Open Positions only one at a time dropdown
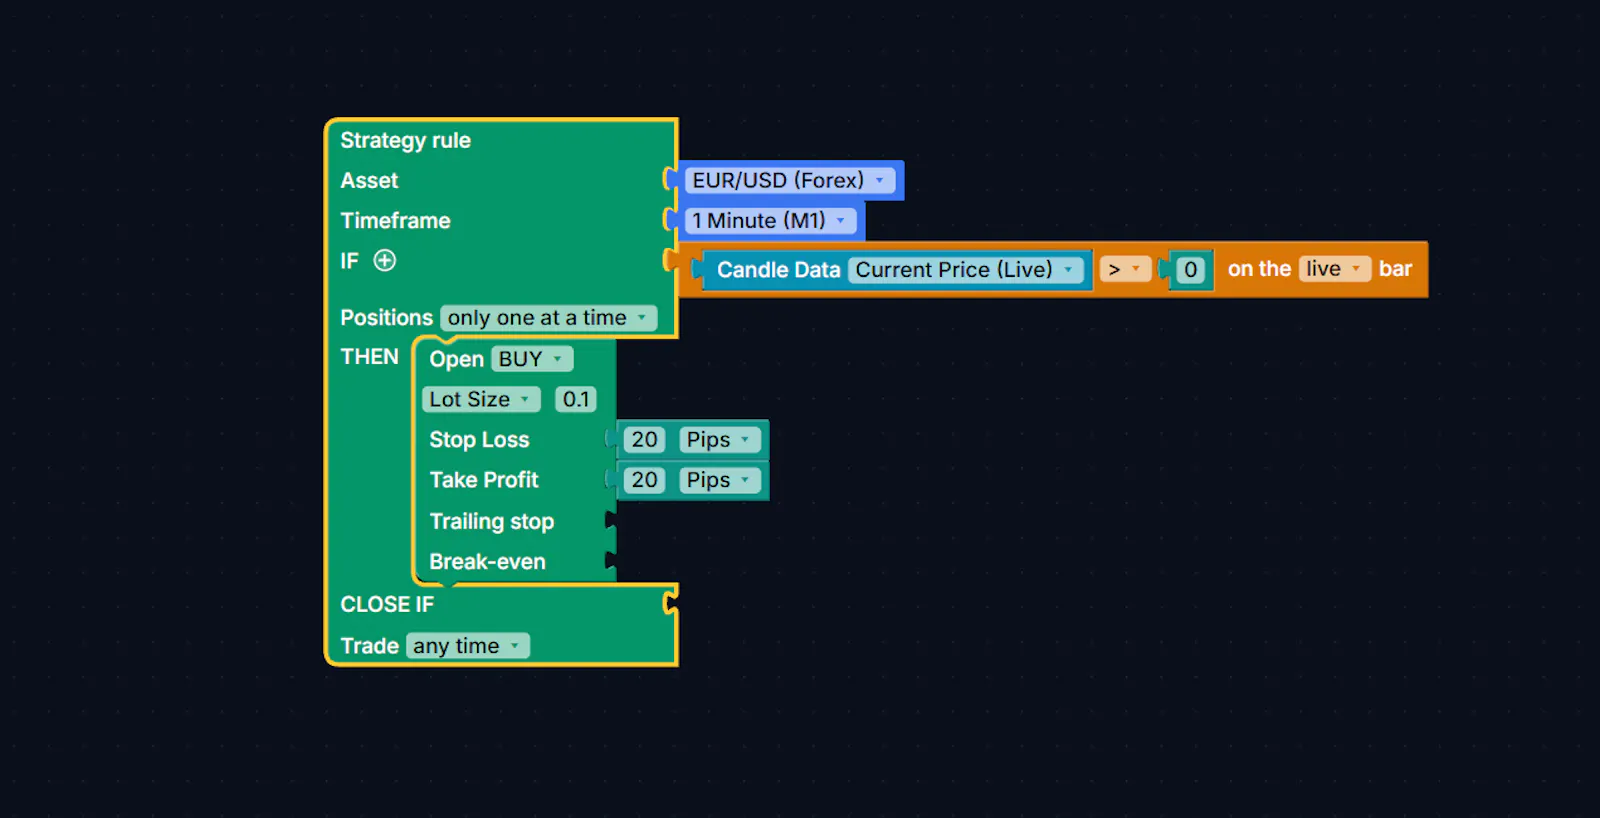The image size is (1600, 818). (x=548, y=318)
